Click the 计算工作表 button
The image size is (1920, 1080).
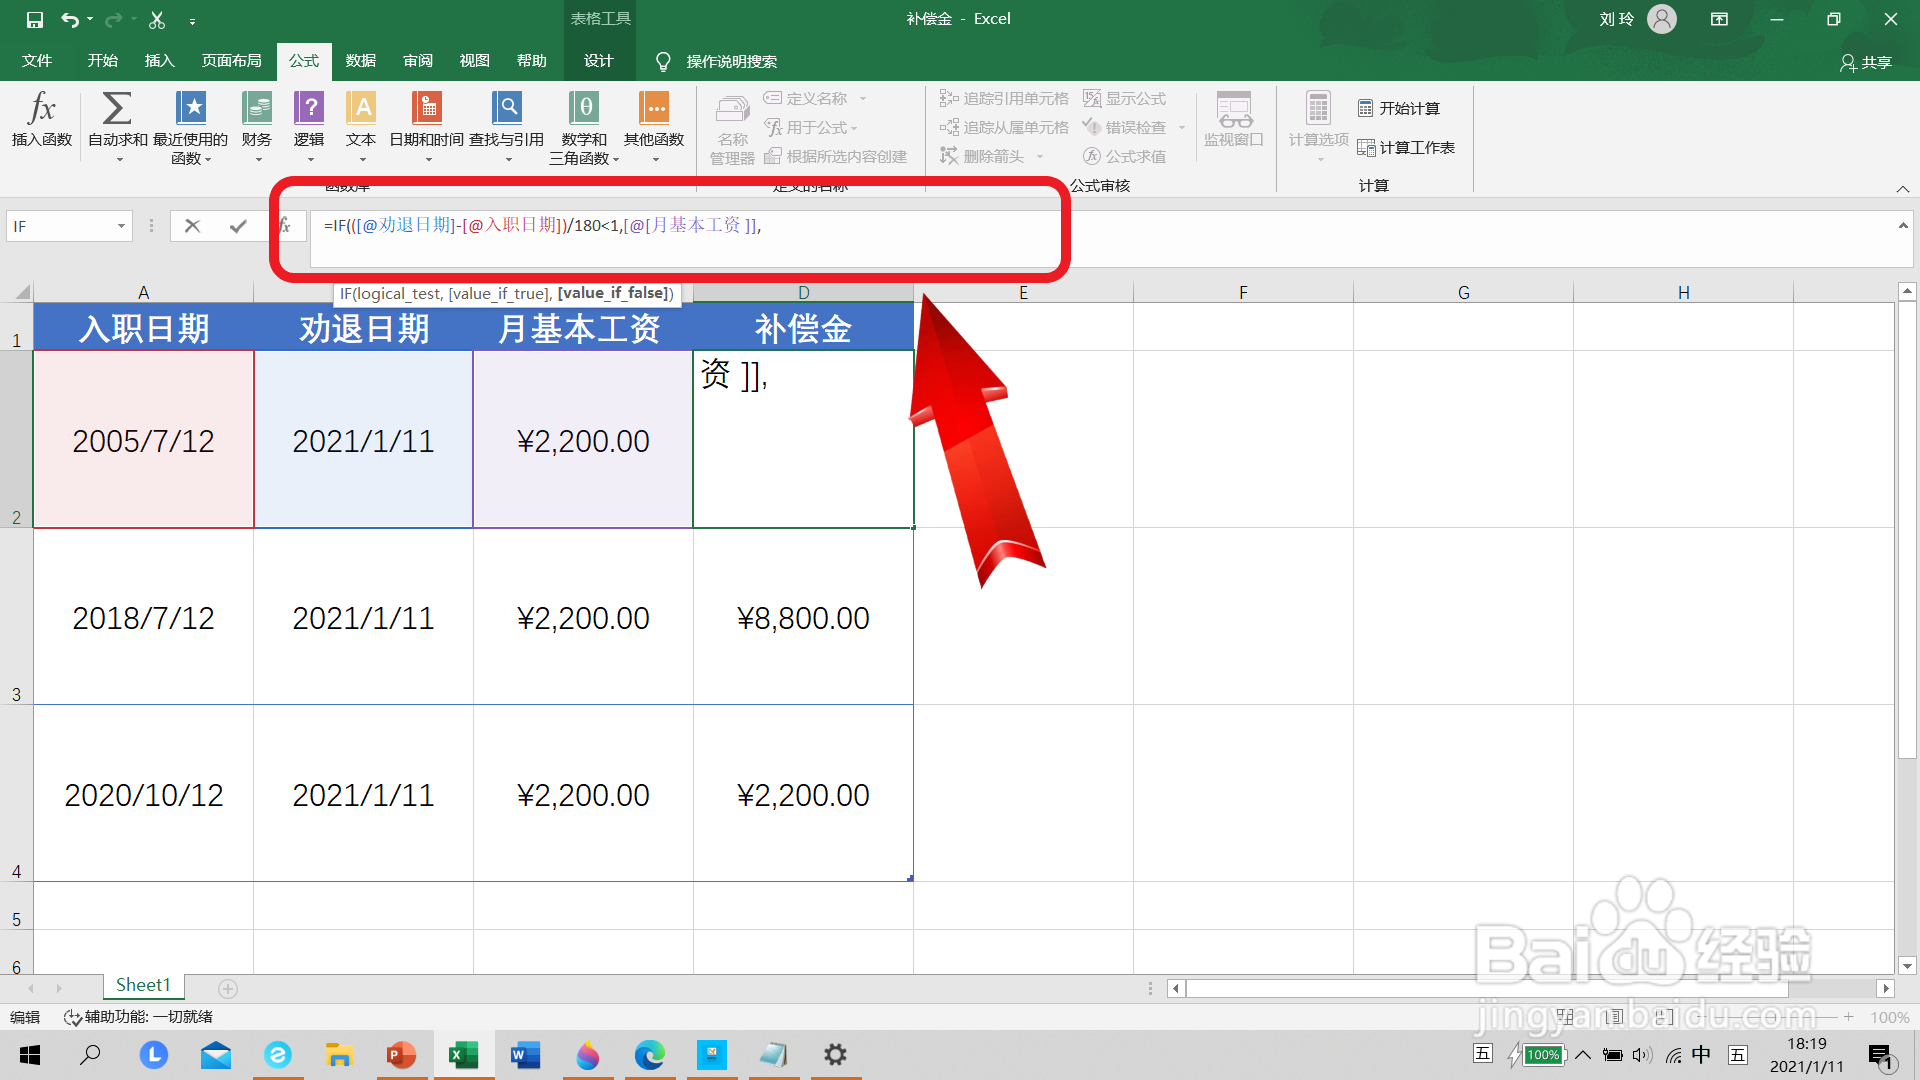tap(1406, 148)
